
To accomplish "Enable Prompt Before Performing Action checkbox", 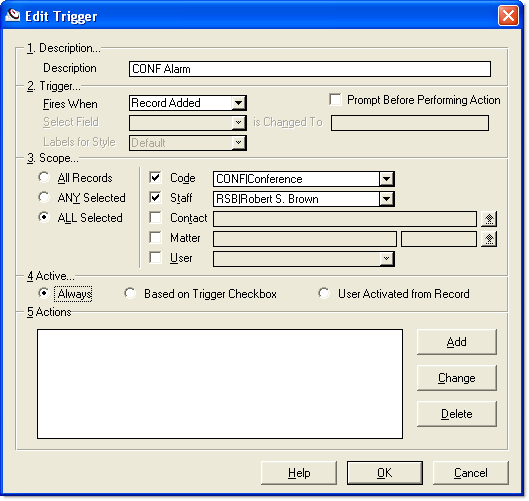I will [x=335, y=100].
